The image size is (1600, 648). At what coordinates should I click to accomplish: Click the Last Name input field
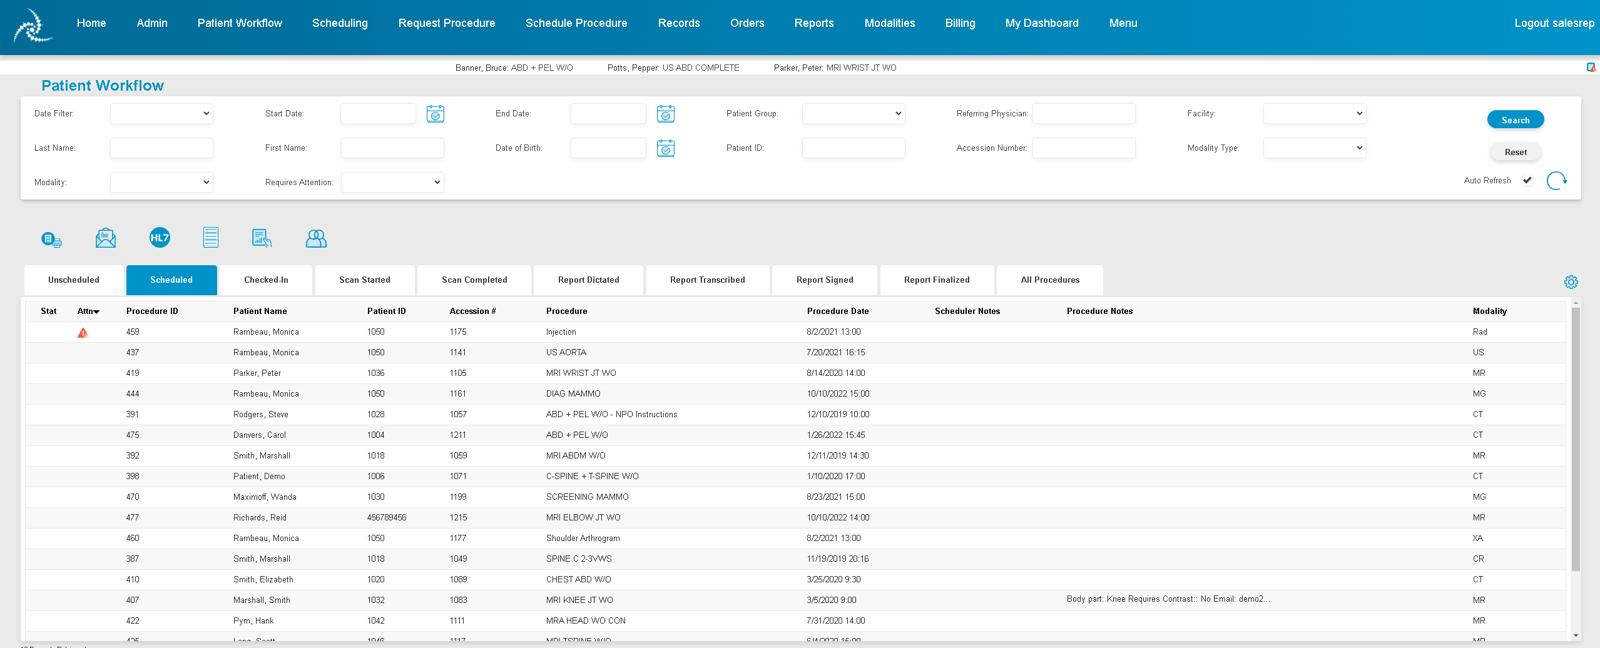(162, 148)
